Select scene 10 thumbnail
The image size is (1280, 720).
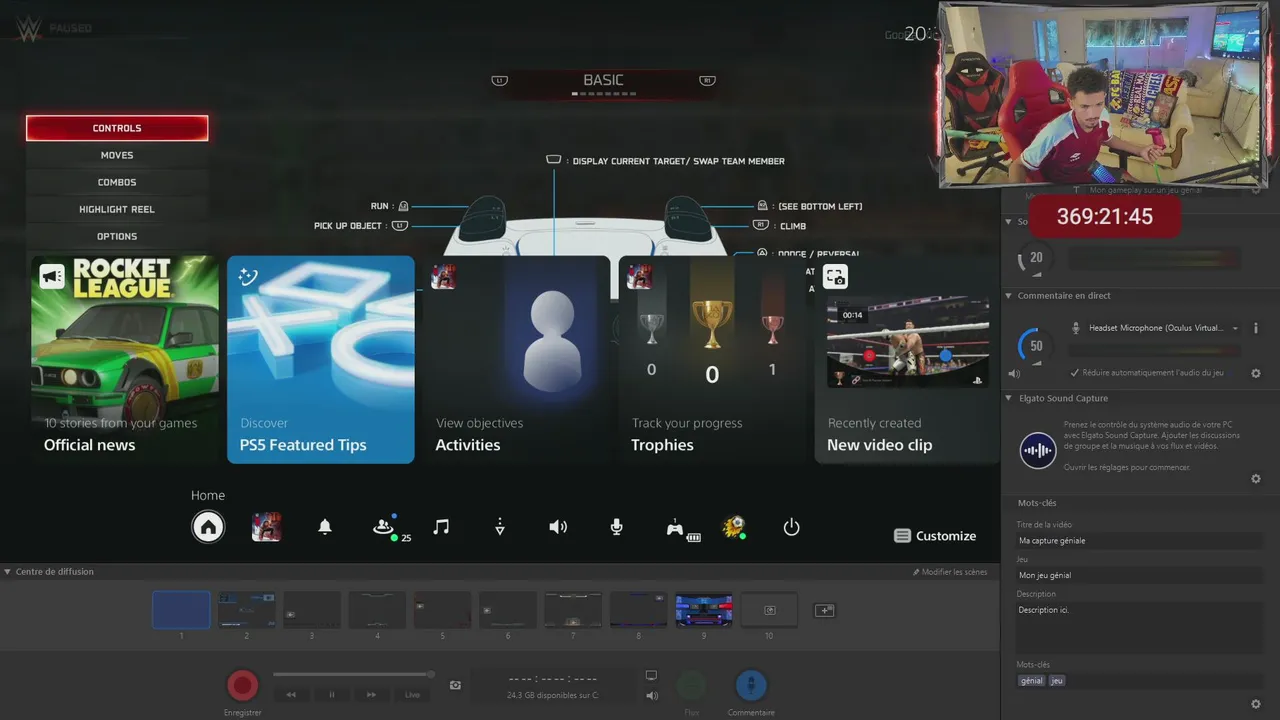(769, 609)
